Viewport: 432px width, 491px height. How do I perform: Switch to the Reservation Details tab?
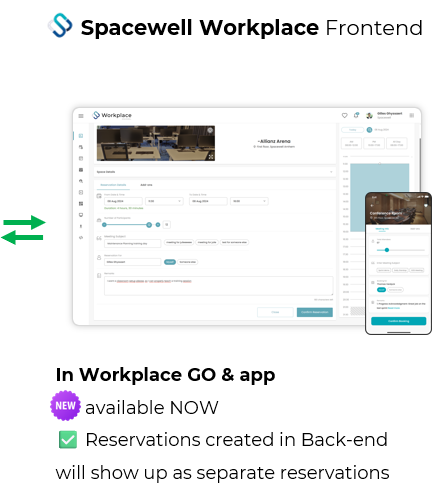(113, 185)
